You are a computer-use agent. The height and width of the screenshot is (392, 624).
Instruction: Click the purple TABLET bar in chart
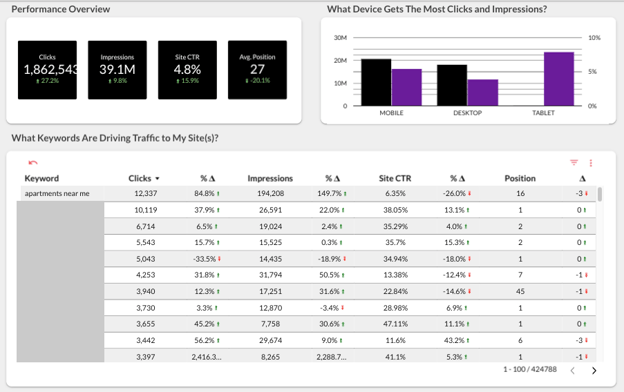[x=559, y=79]
